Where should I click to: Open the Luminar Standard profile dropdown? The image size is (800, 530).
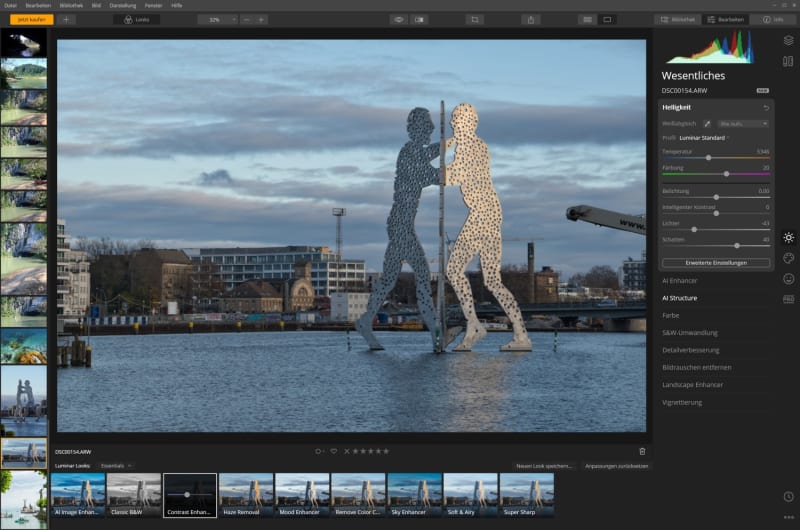point(705,138)
